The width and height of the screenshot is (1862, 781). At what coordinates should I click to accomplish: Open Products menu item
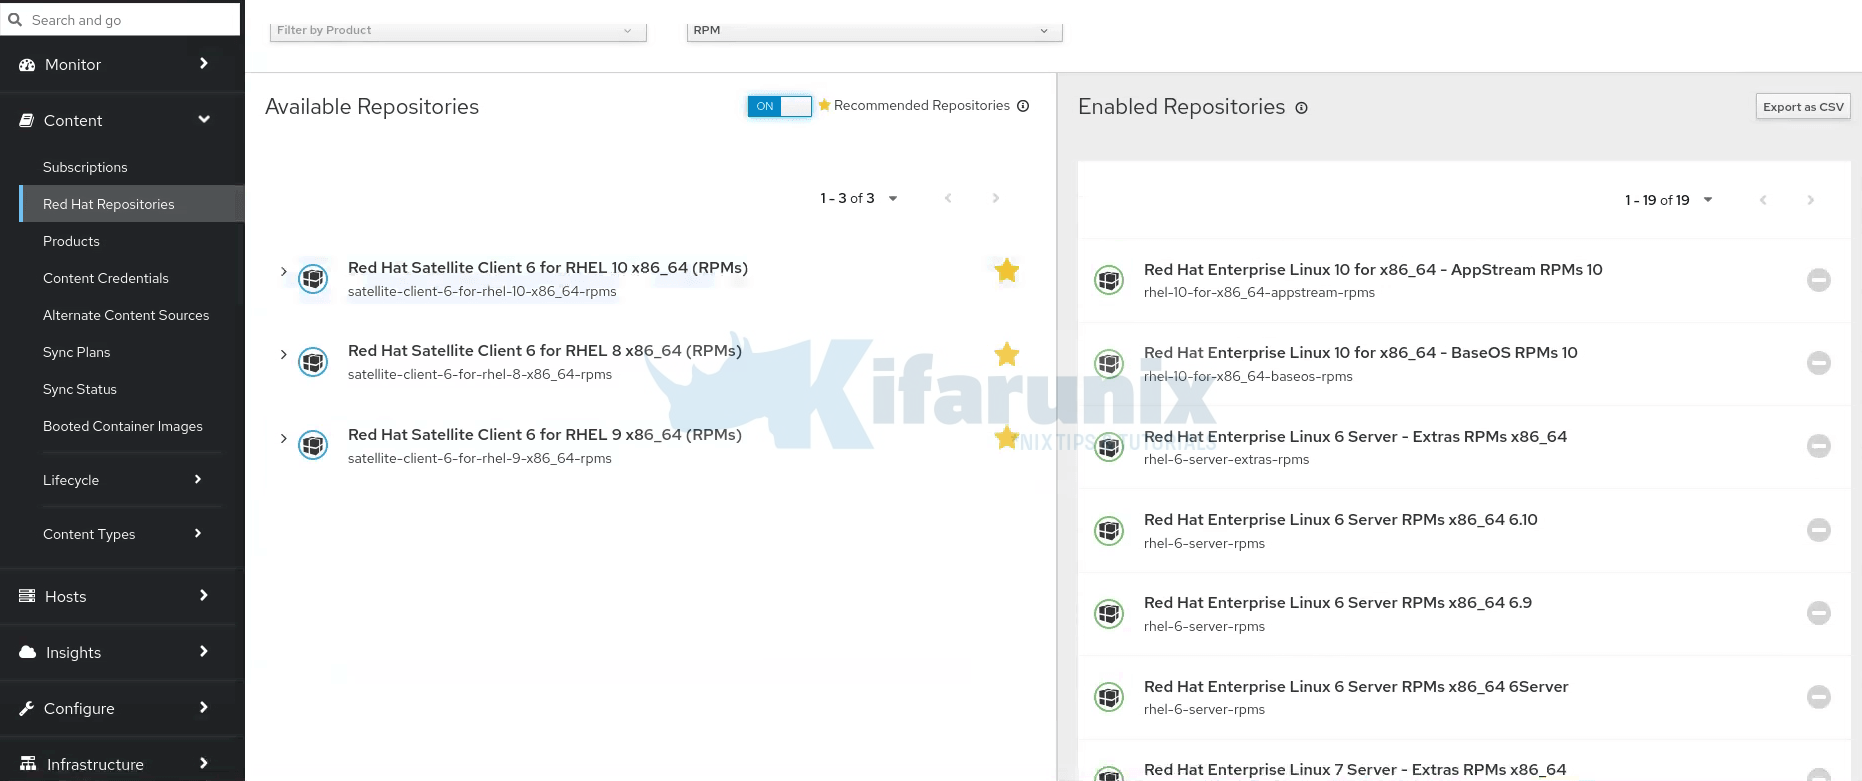tap(71, 241)
